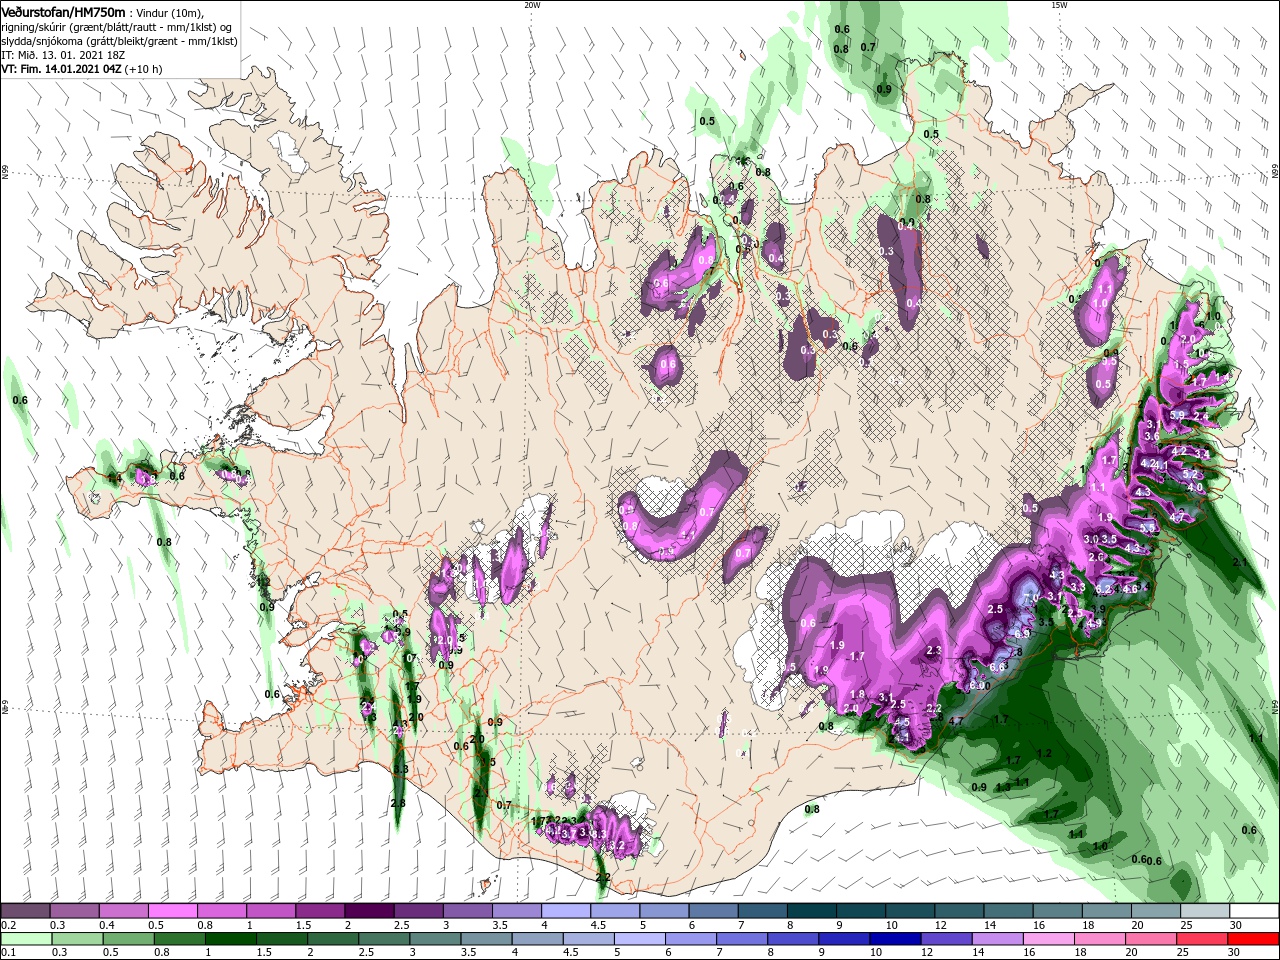This screenshot has width=1280, height=960.
Task: Click the 'rigning/skúrir' legend description line
Action: 118,27
